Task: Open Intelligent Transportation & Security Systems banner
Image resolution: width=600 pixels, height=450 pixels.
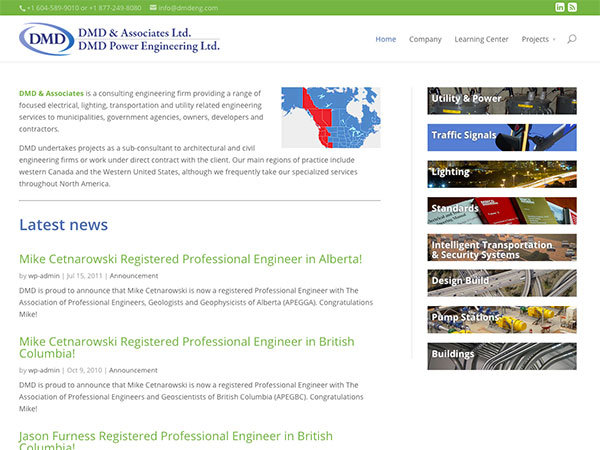Action: pos(502,248)
